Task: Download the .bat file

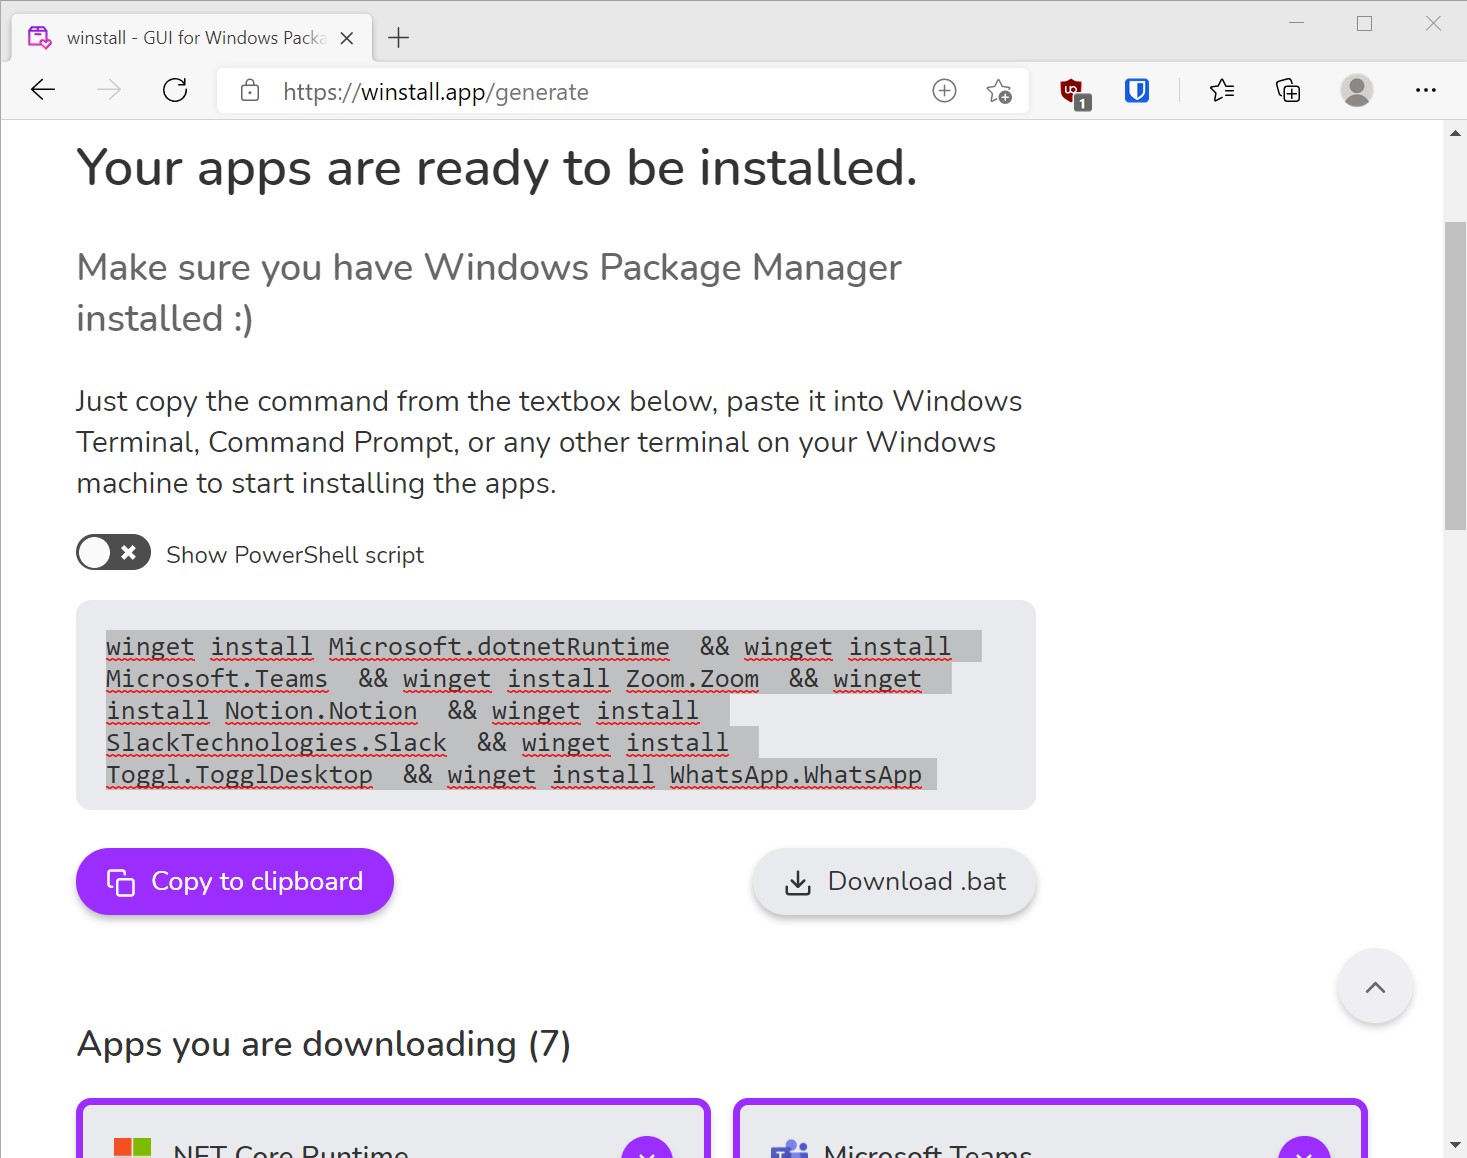Action: (x=895, y=881)
